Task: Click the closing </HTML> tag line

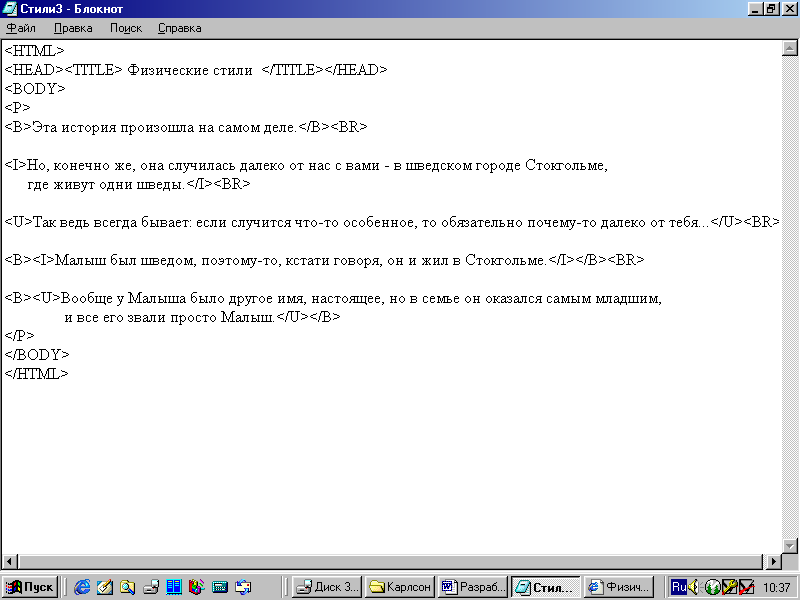Action: click(36, 374)
